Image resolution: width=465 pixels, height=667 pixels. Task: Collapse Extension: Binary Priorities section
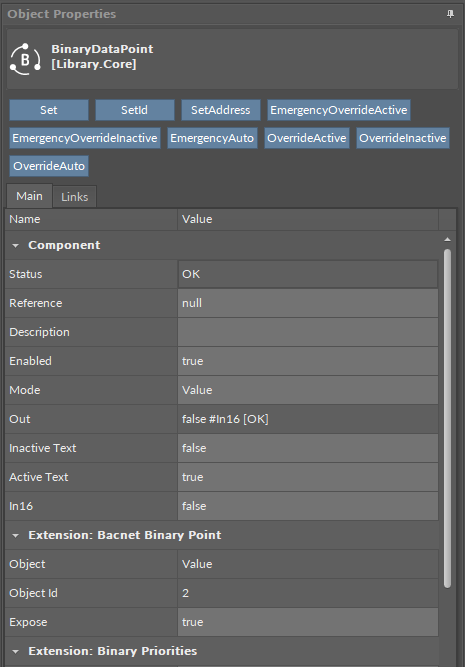16,651
